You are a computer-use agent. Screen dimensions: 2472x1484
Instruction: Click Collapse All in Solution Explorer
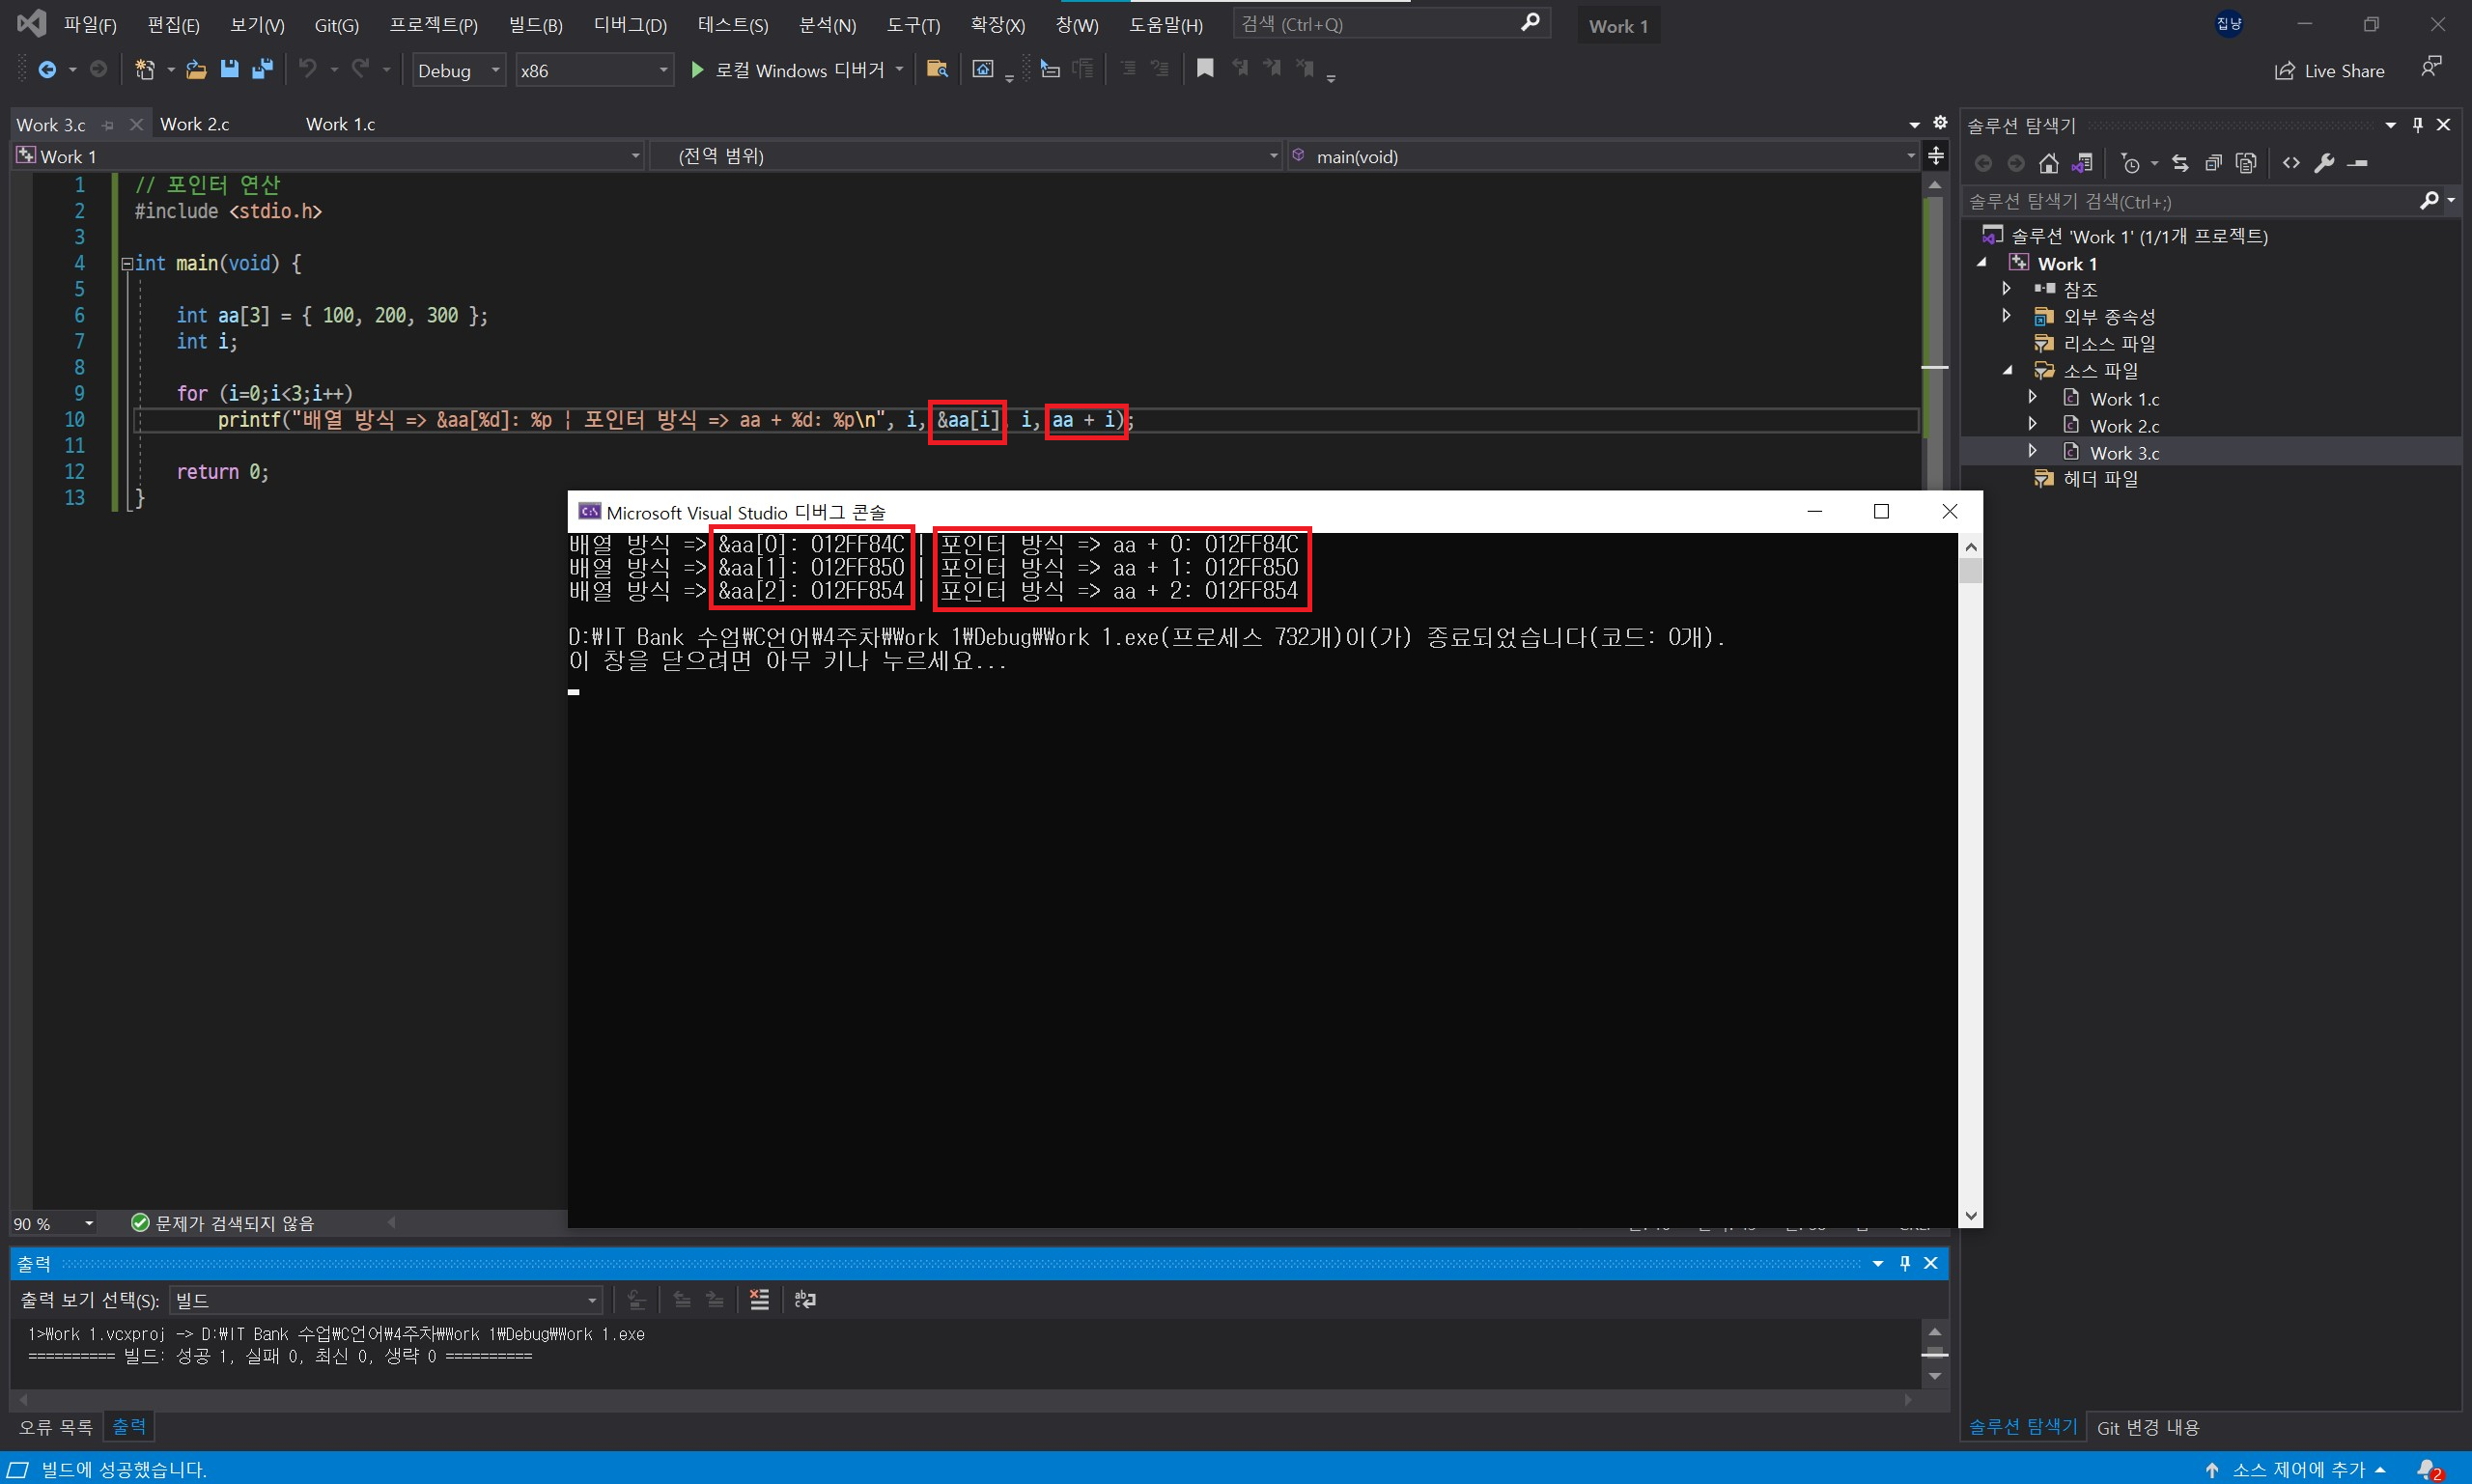2213,163
